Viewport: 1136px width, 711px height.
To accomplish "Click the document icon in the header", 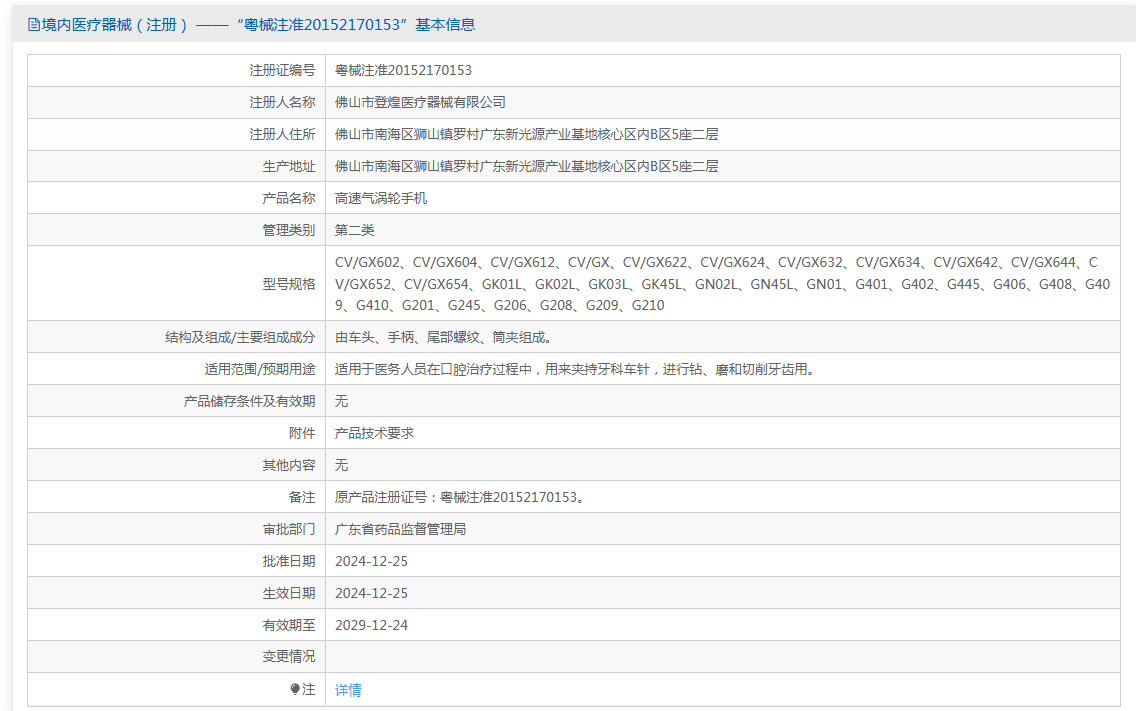I will (x=33, y=25).
